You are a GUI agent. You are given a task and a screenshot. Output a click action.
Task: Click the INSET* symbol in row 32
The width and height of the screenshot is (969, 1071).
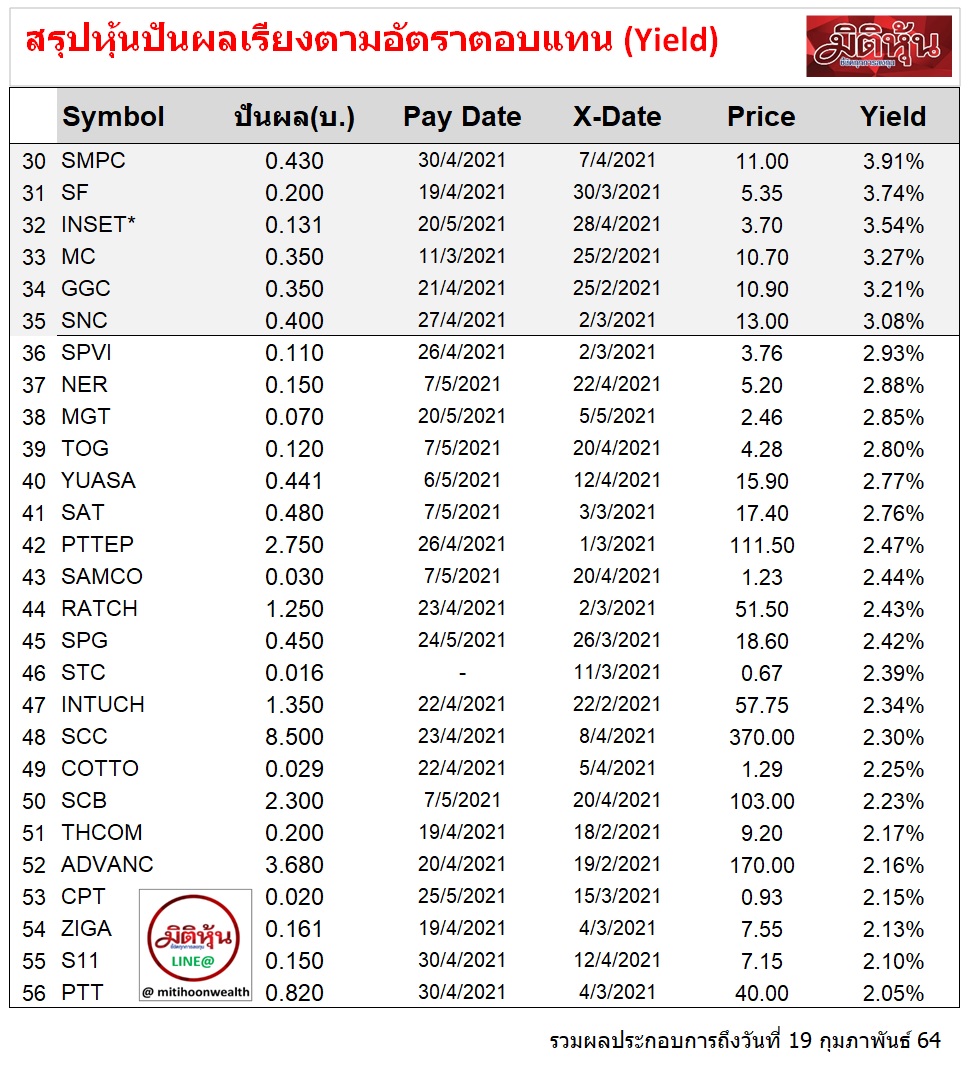click(98, 225)
